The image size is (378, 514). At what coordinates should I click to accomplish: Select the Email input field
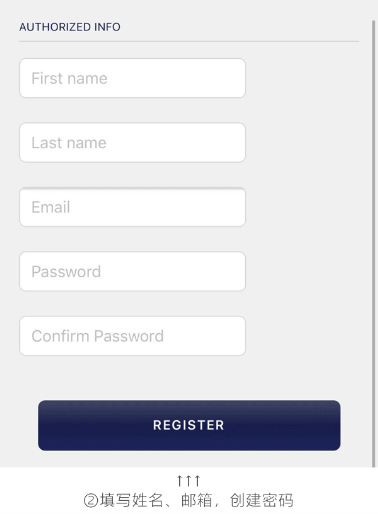tap(132, 207)
